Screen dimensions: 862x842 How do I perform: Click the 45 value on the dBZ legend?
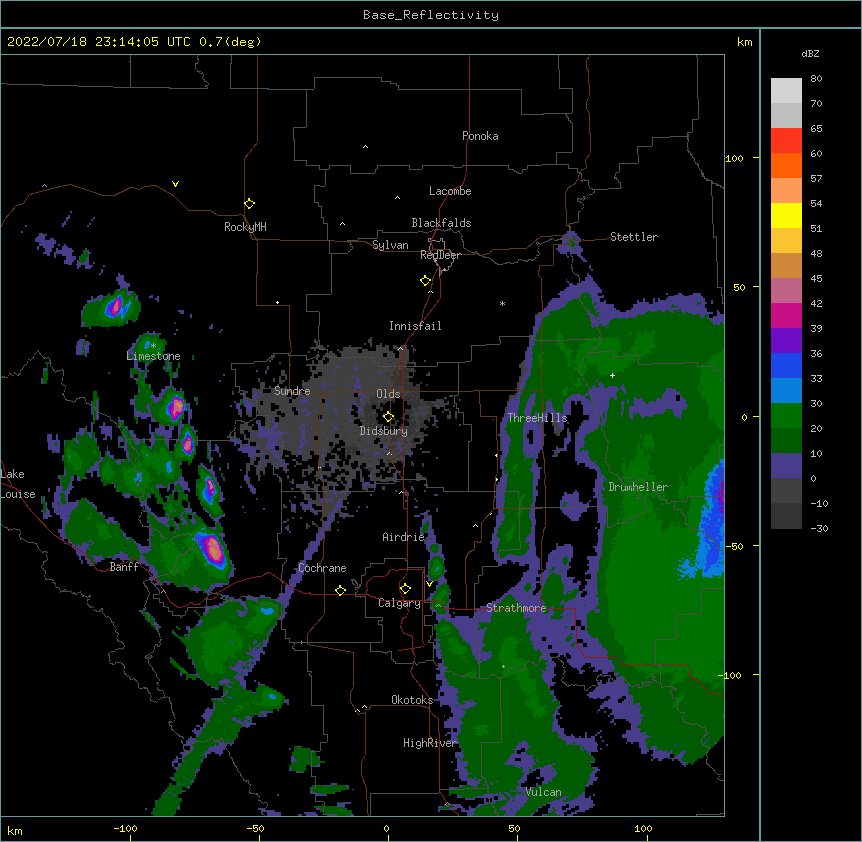(x=816, y=279)
